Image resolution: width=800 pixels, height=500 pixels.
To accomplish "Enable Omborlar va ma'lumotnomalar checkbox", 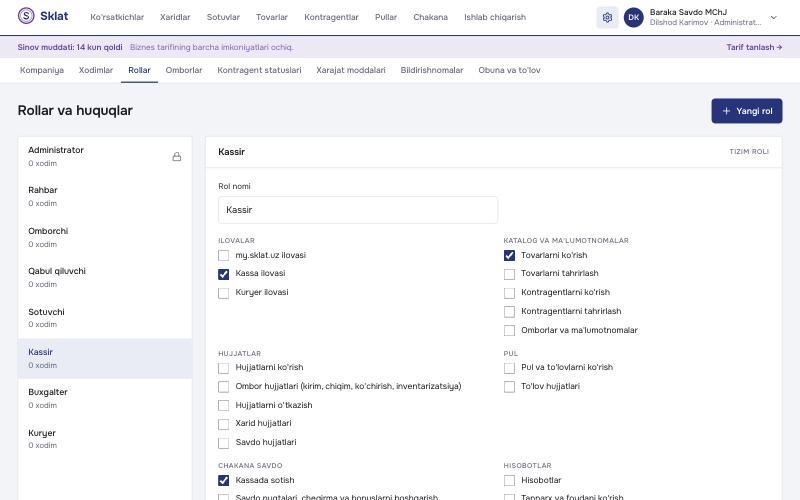I will 509,331.
